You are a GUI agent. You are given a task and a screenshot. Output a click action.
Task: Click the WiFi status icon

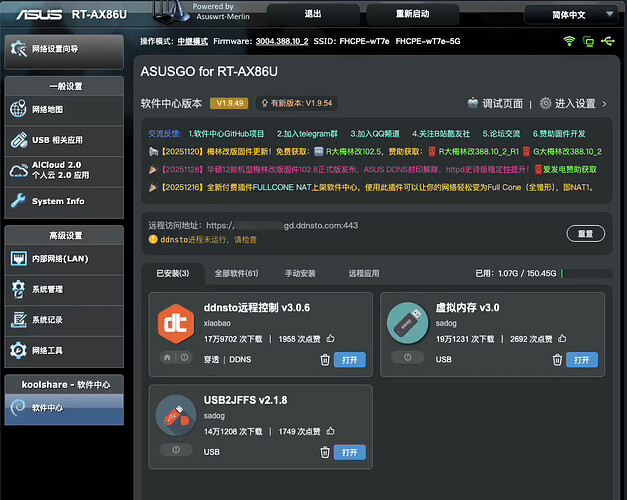point(570,42)
